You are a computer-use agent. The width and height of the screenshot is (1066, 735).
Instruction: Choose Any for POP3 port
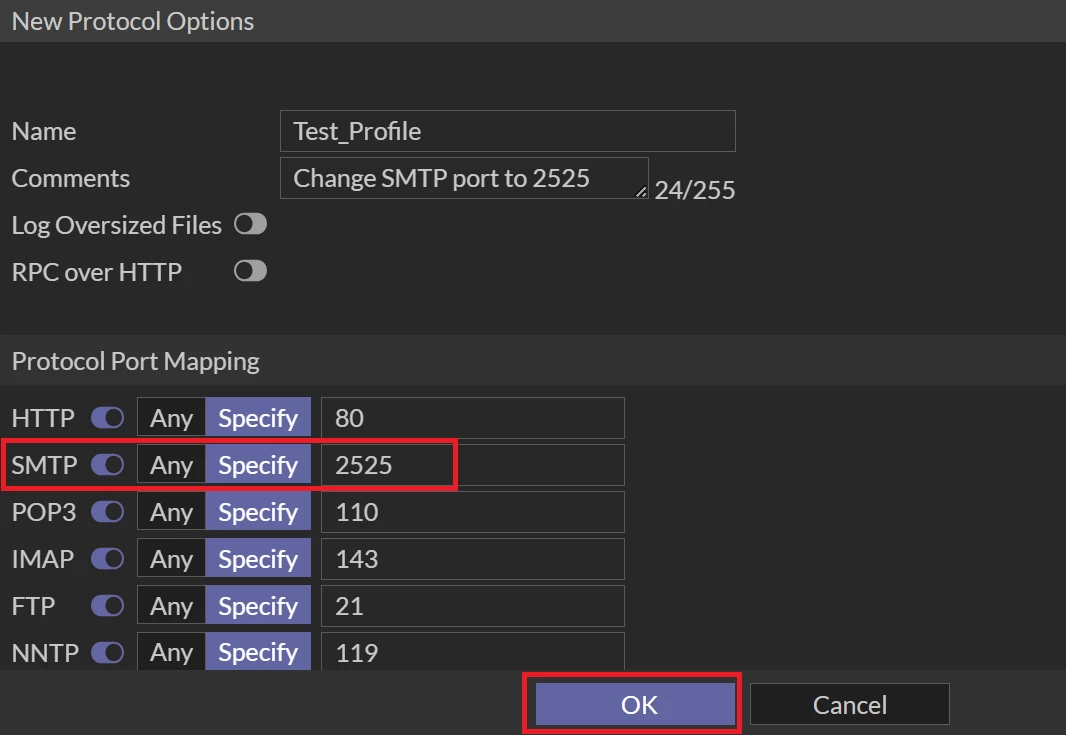tap(171, 511)
